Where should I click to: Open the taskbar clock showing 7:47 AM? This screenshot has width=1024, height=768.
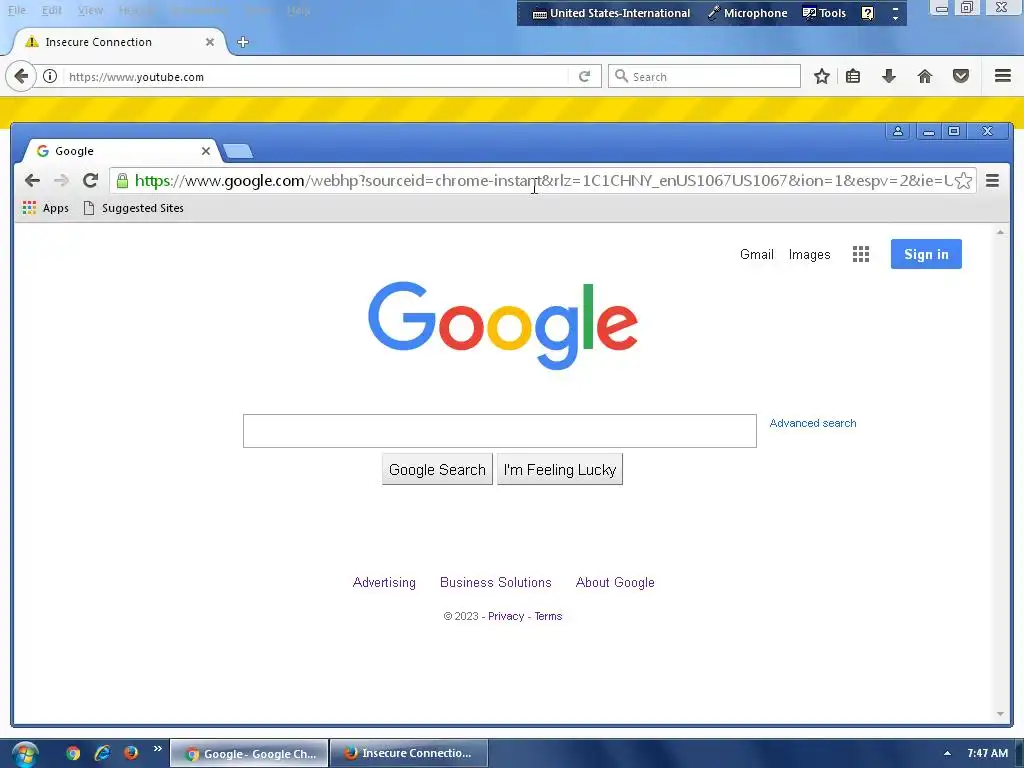click(987, 754)
